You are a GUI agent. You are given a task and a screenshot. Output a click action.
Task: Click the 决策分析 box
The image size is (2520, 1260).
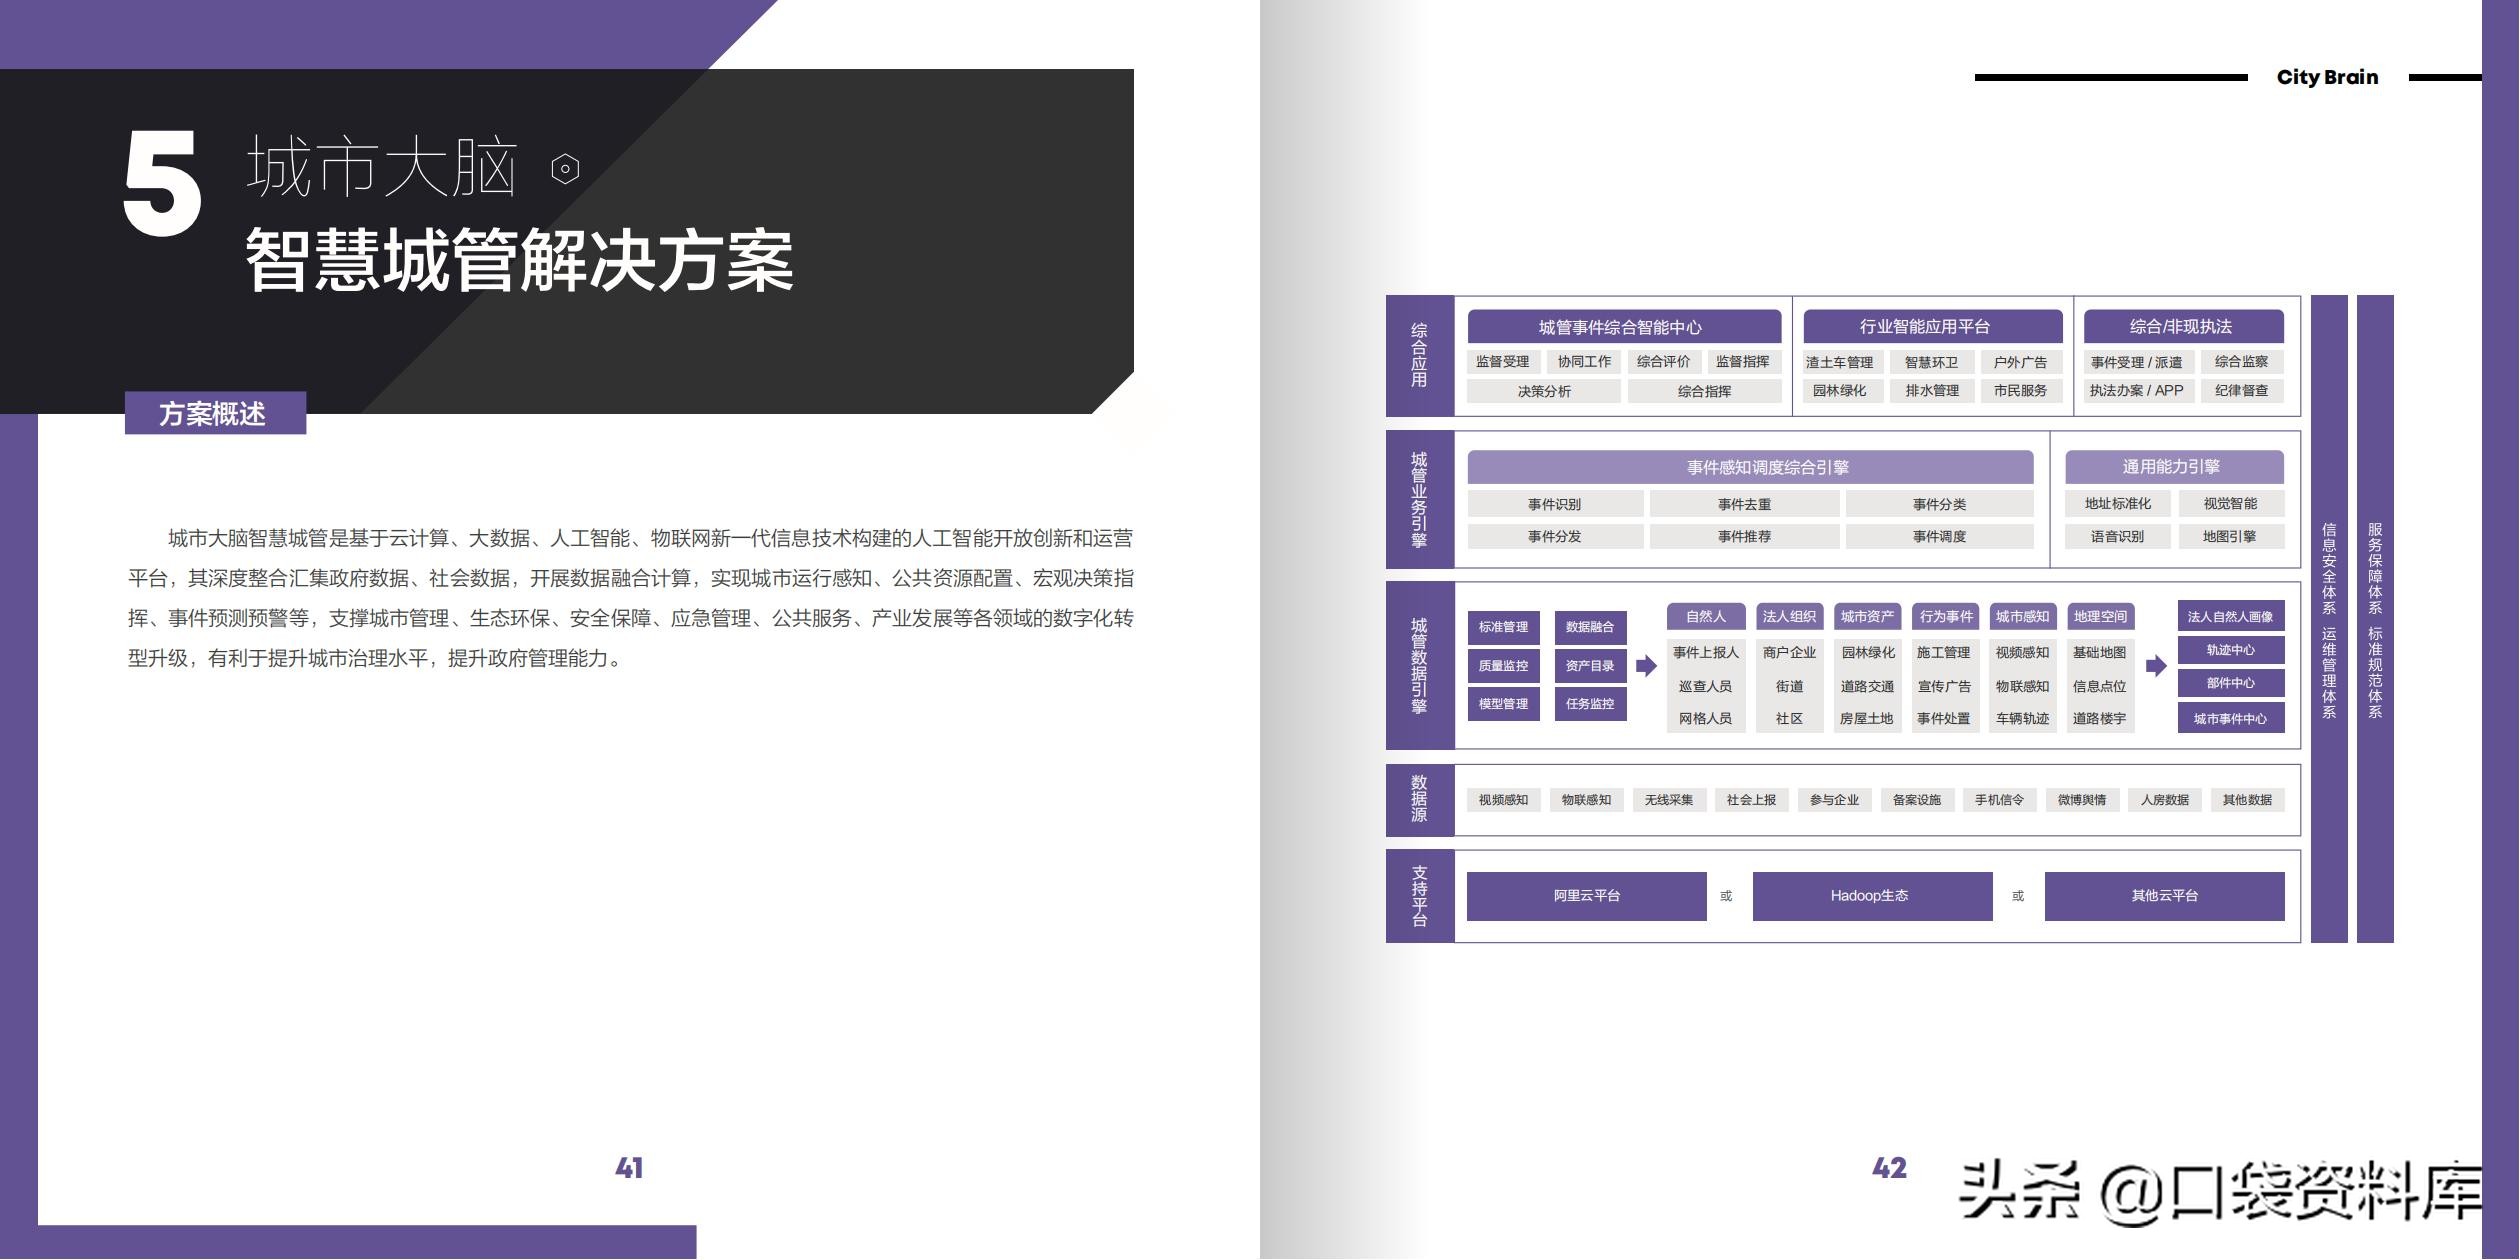[x=1544, y=391]
